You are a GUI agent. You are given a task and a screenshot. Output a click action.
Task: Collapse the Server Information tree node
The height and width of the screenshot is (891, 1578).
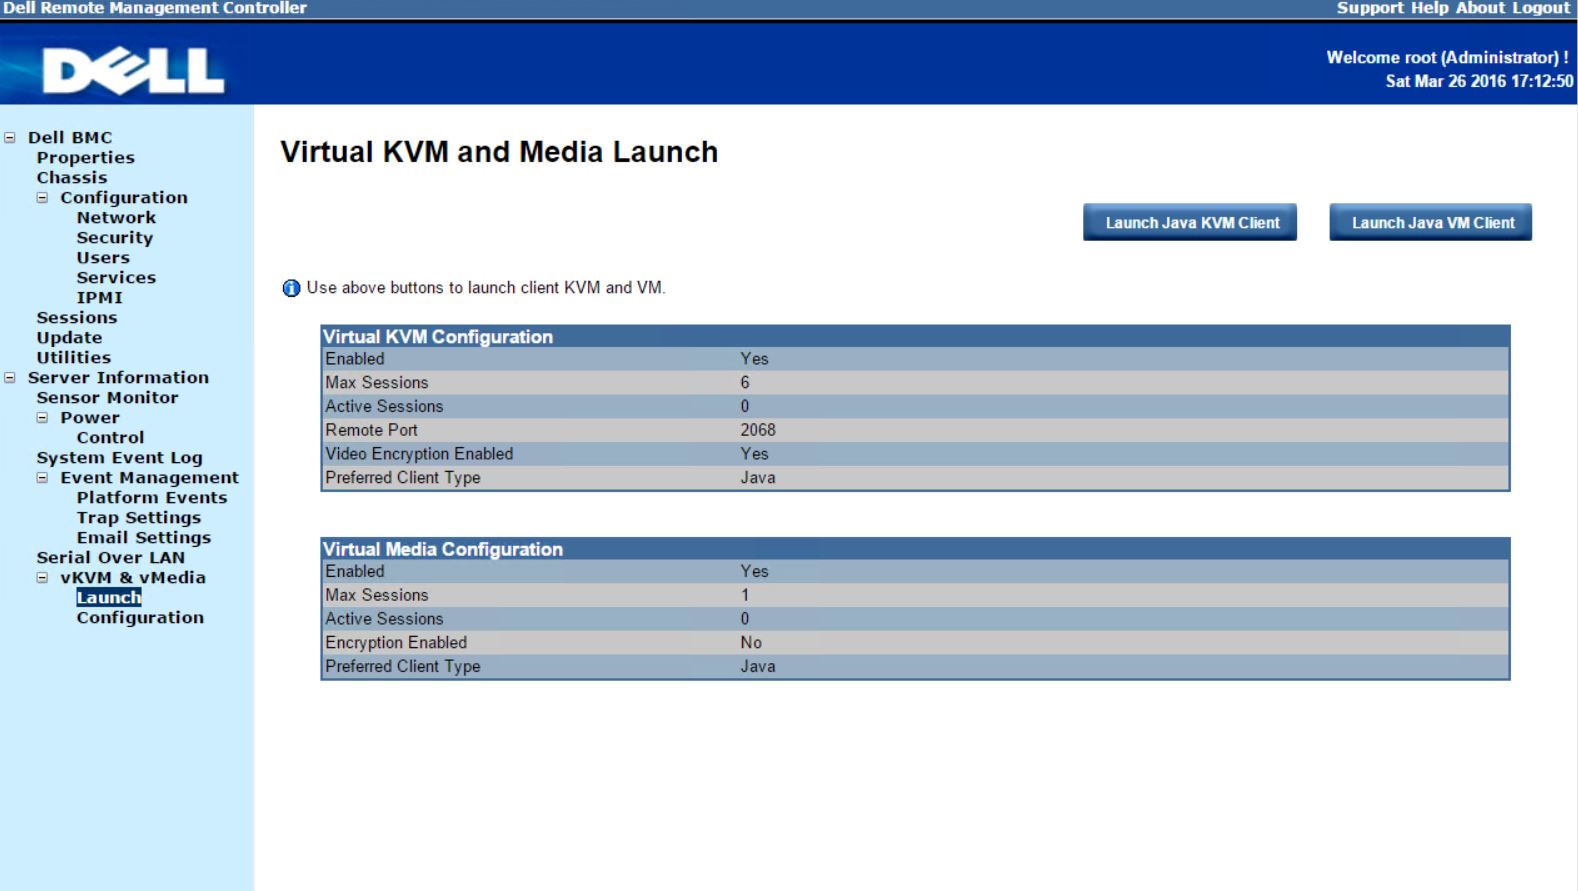click(x=10, y=378)
